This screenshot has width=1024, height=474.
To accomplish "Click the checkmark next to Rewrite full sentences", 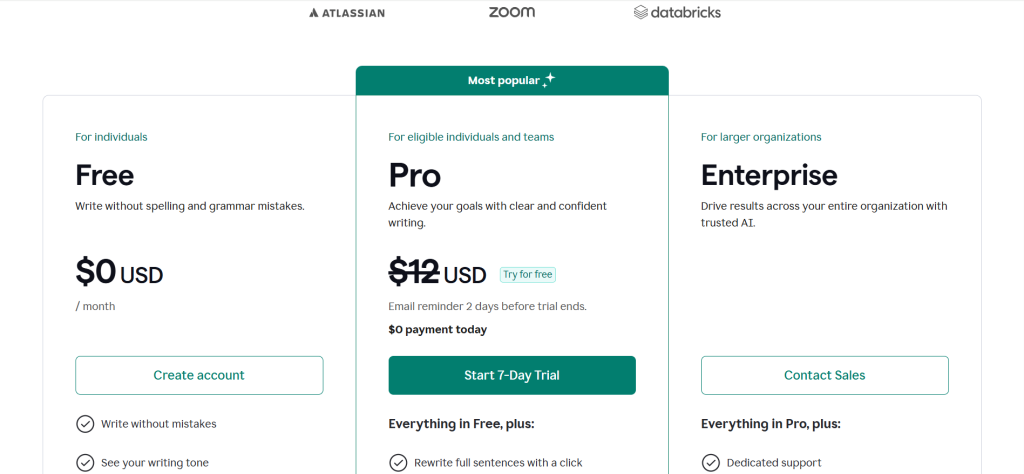I will (x=398, y=462).
